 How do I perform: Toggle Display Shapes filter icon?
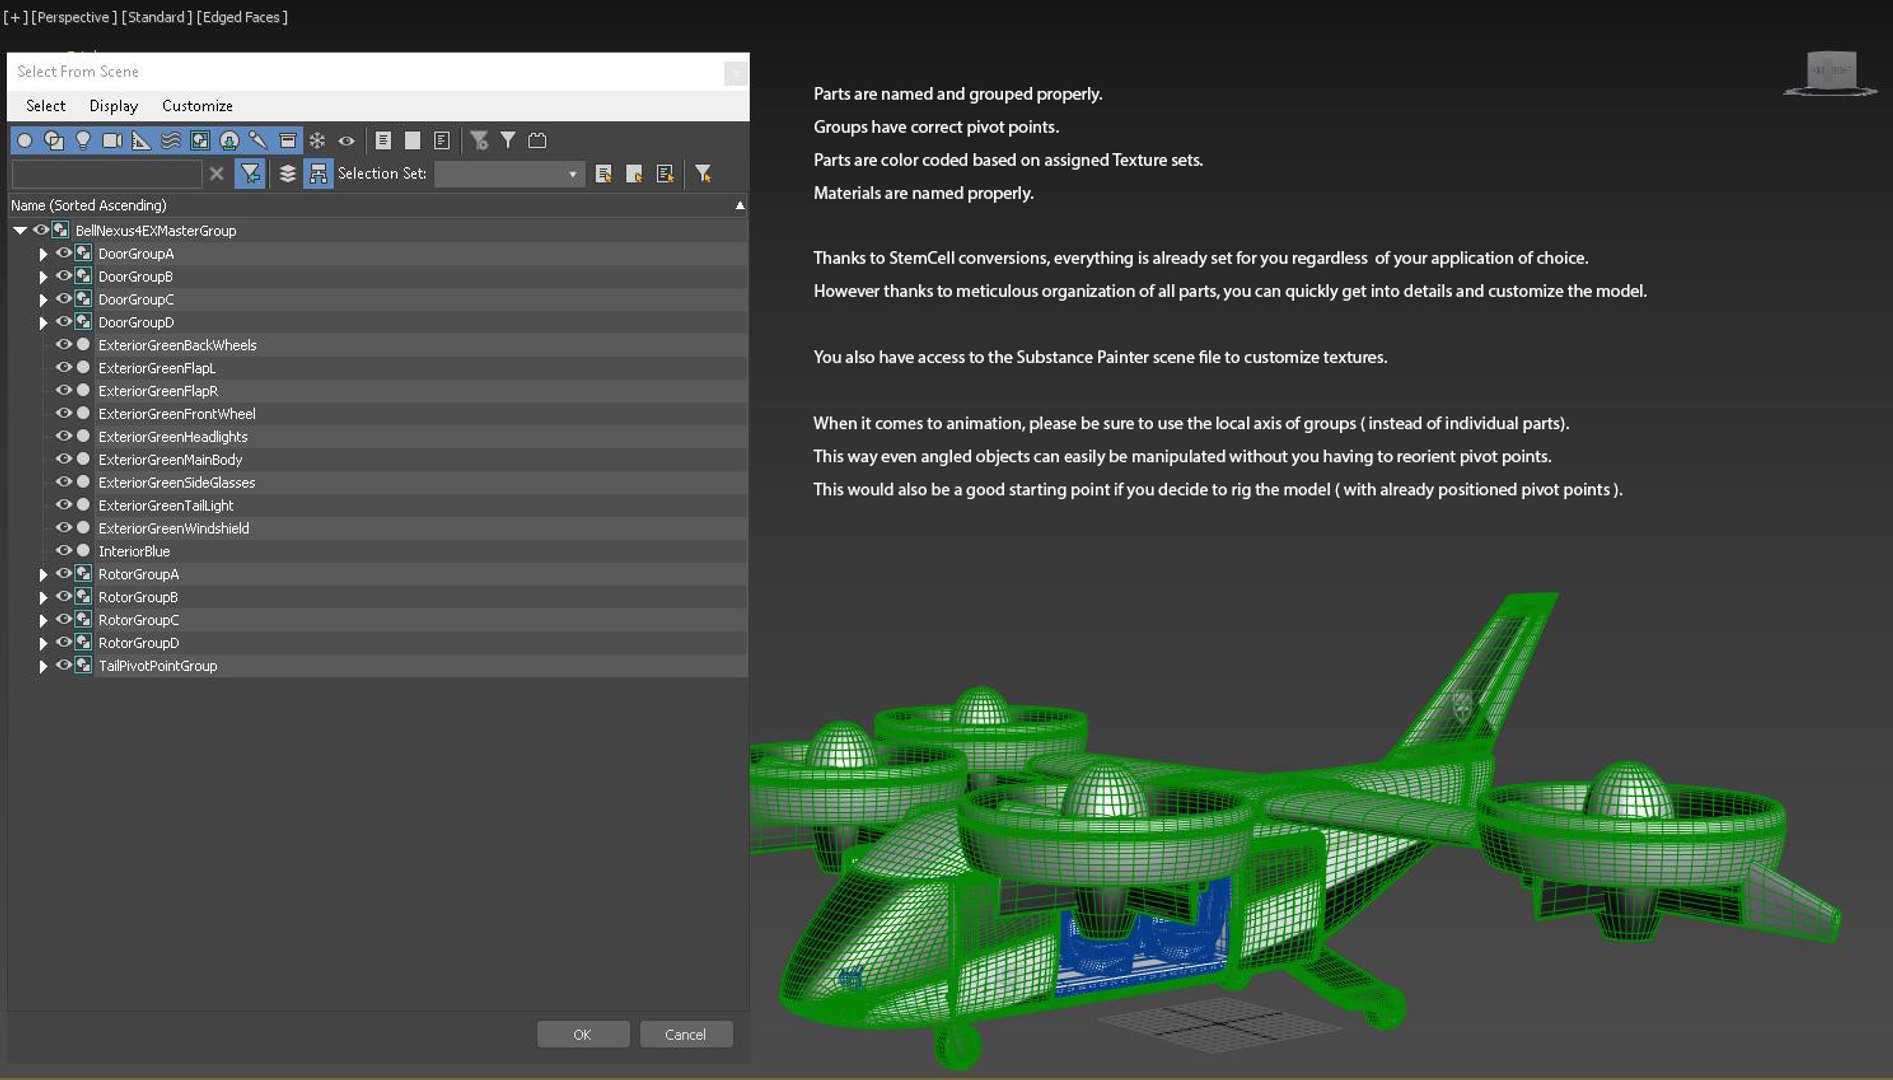coord(54,141)
